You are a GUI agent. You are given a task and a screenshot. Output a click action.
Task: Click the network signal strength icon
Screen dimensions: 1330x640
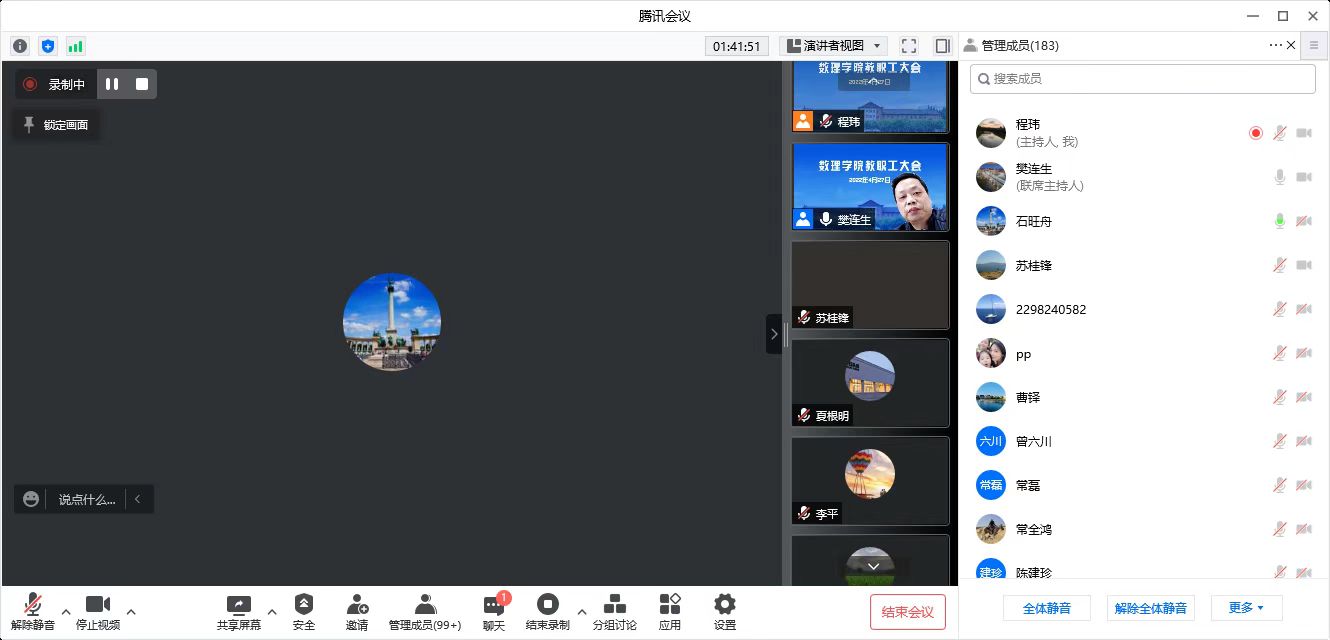(x=76, y=46)
